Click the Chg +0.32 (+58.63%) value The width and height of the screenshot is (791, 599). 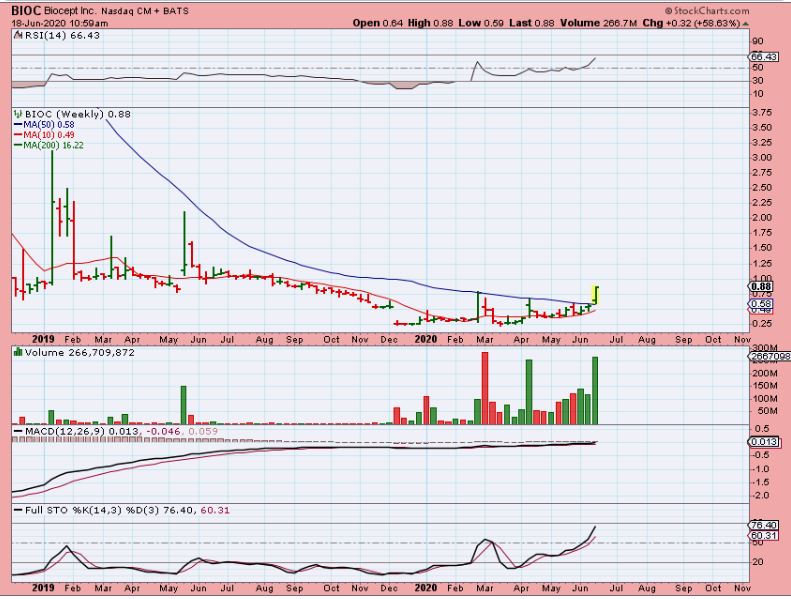coord(692,23)
